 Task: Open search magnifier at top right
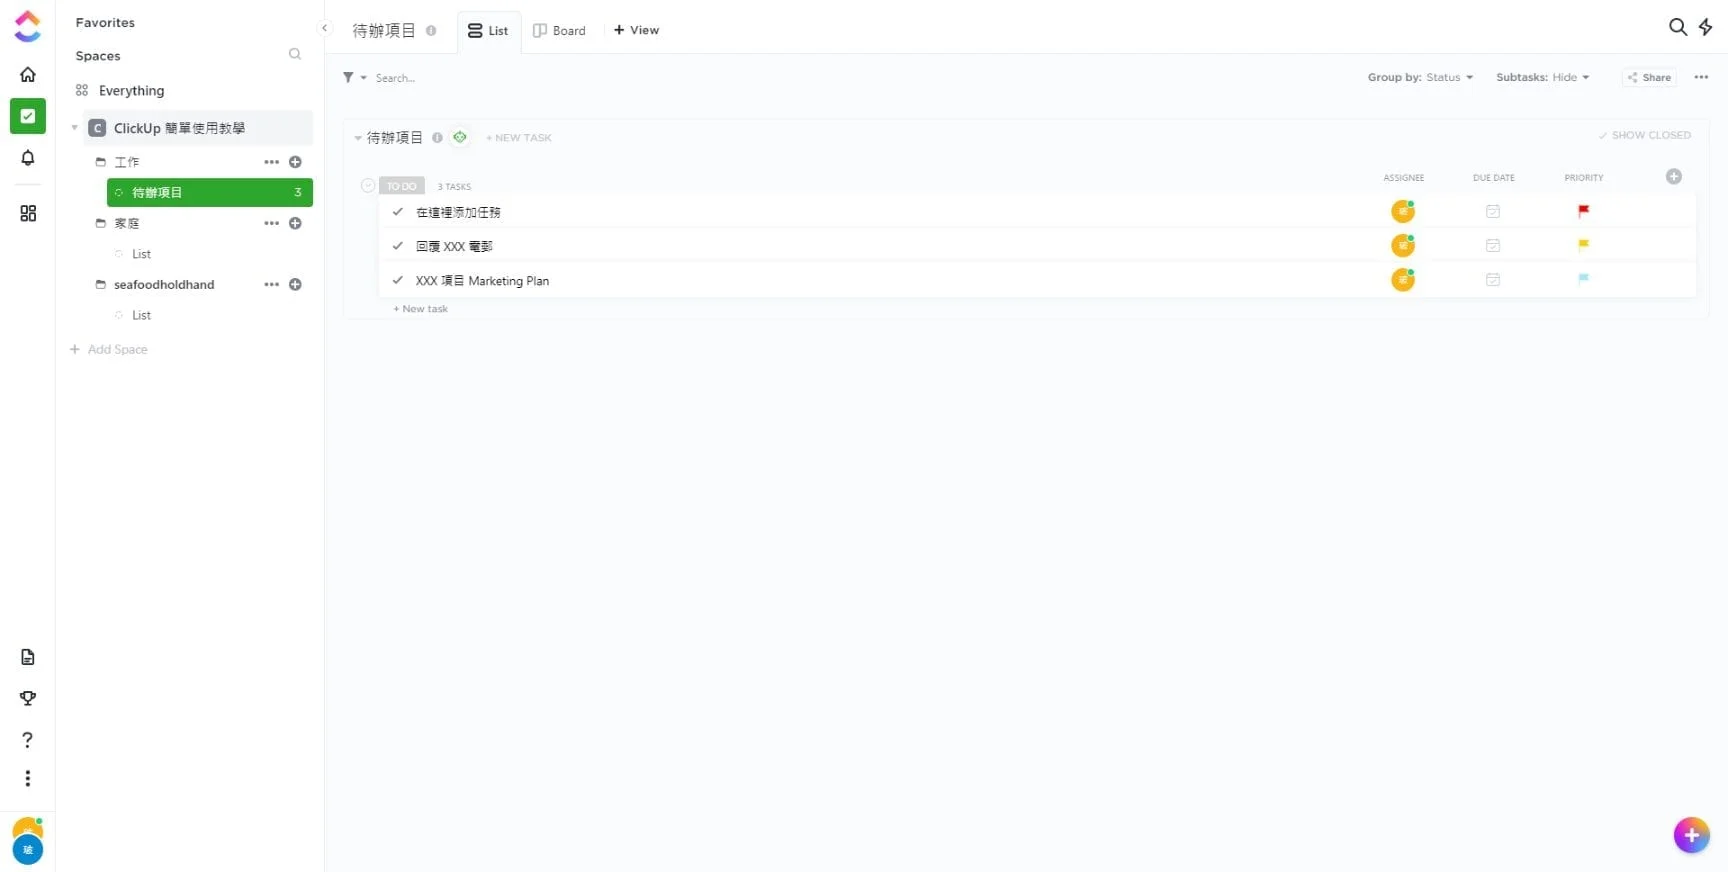(1678, 27)
